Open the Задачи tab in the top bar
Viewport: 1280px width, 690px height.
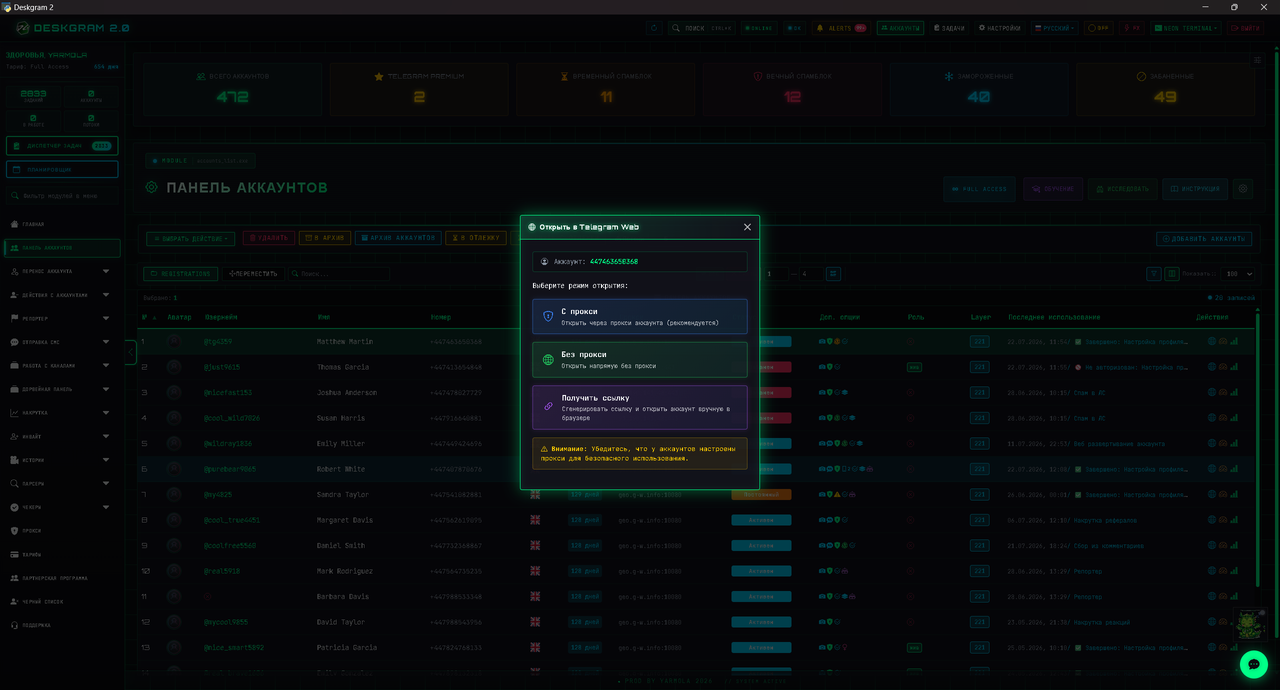(949, 28)
